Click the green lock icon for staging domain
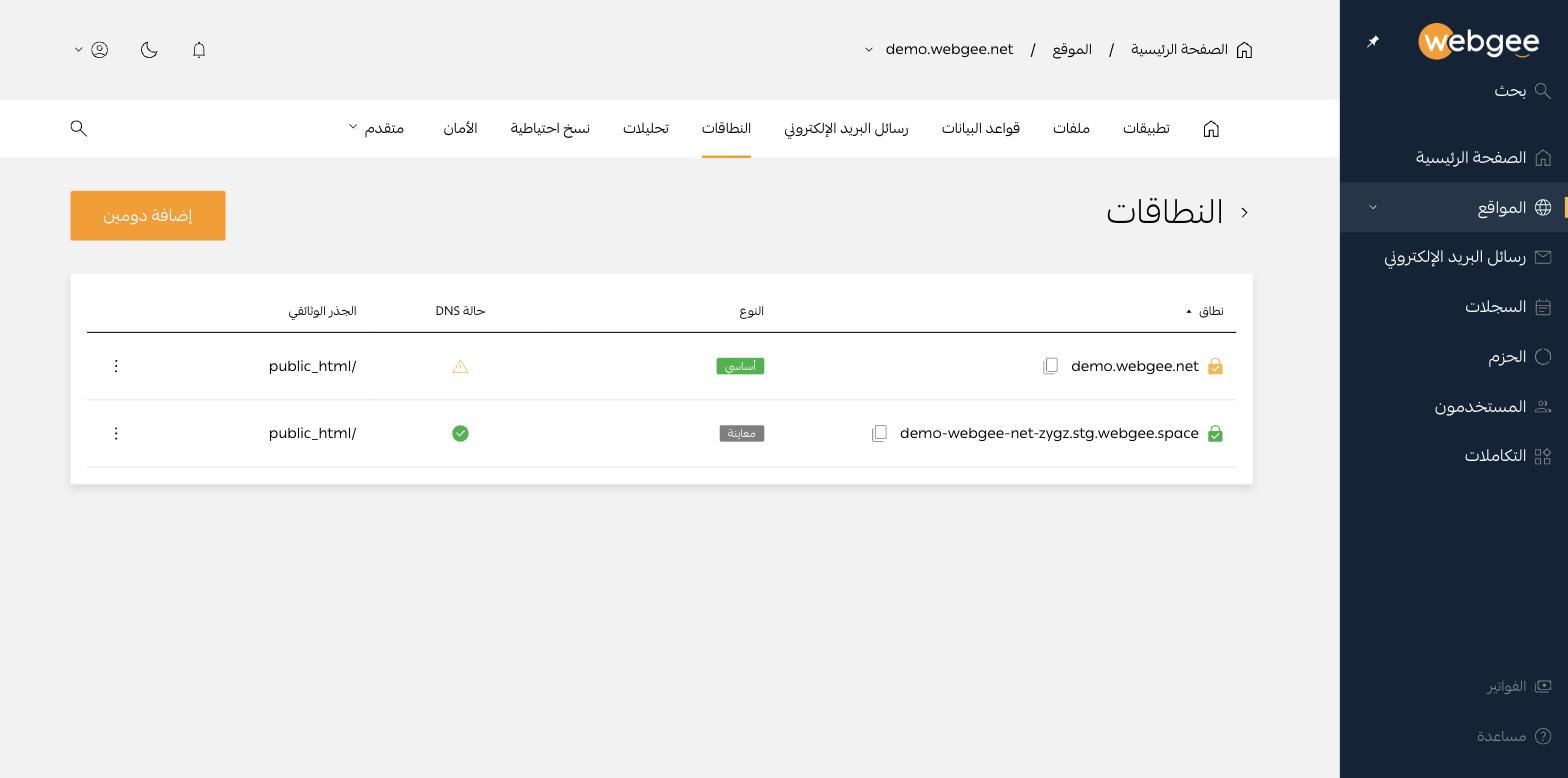 click(x=1215, y=433)
